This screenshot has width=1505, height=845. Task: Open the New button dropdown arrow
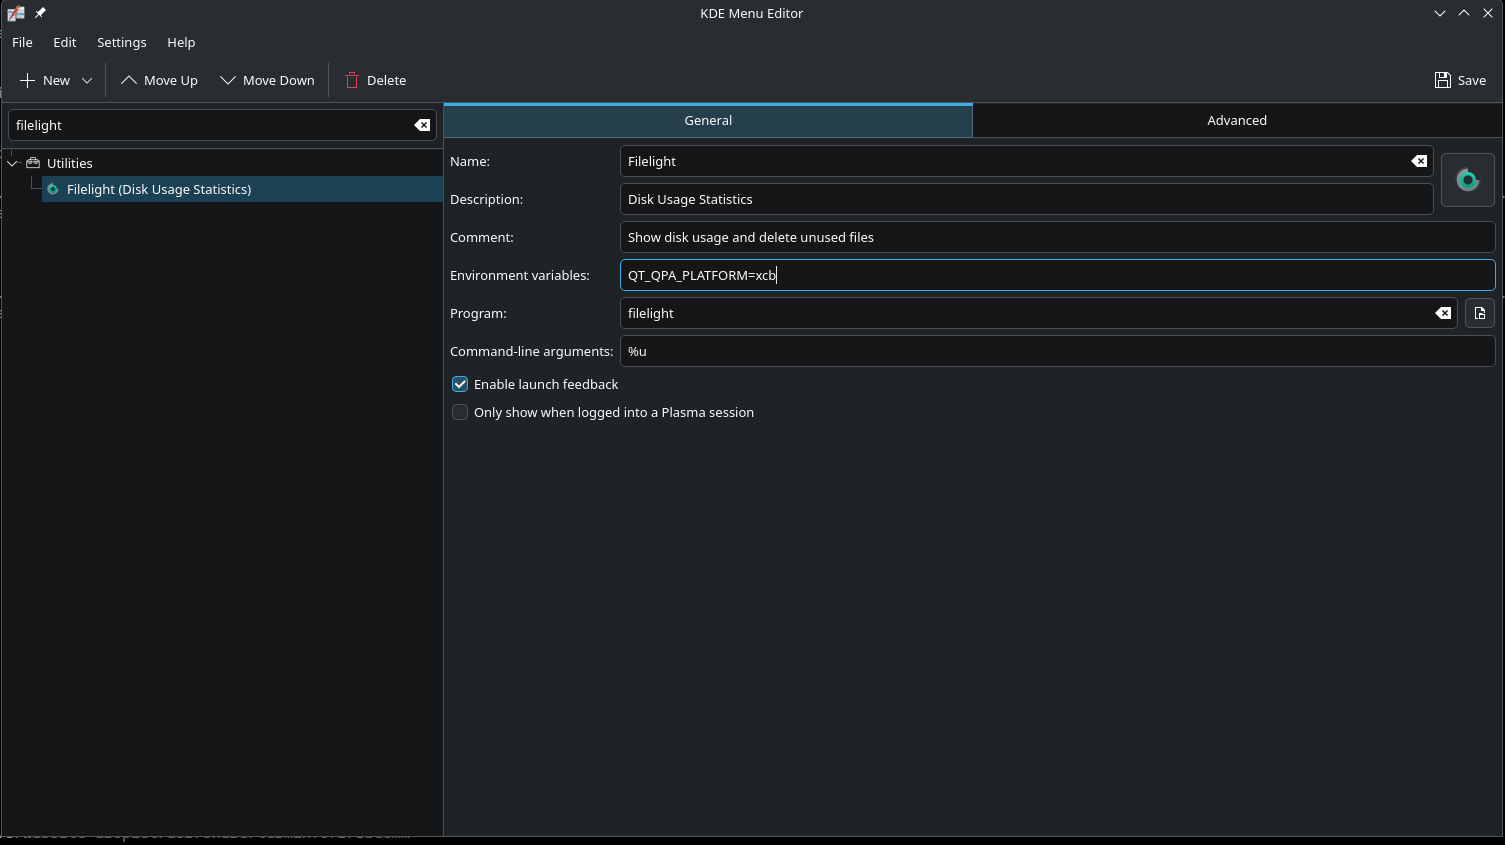pos(87,80)
